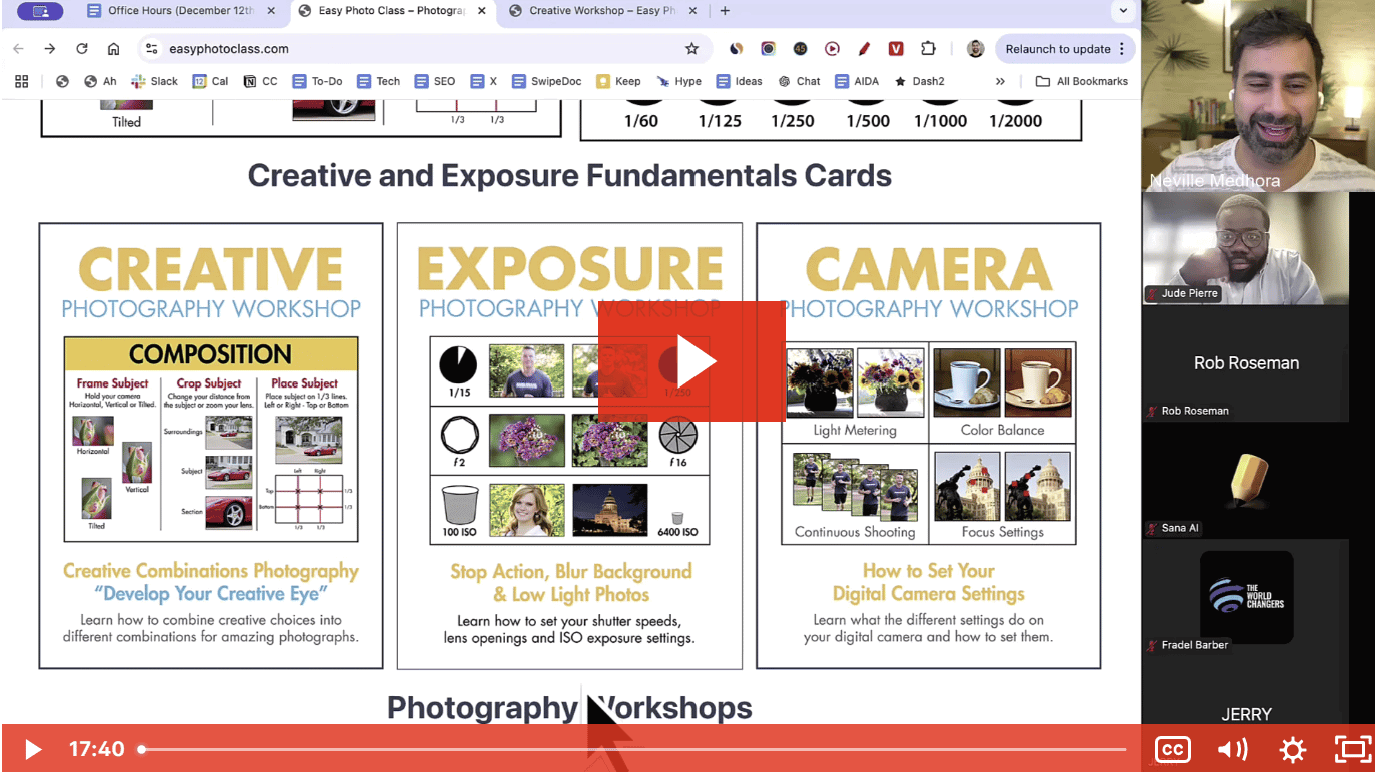Click the purple screen-share indicator pill
Screen dimensions: 1375x772
tap(40, 11)
